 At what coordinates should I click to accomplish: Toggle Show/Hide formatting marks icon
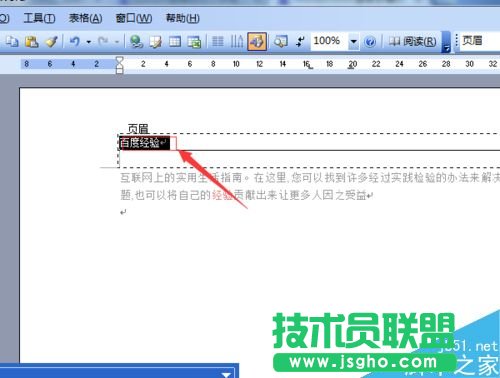(x=300, y=42)
